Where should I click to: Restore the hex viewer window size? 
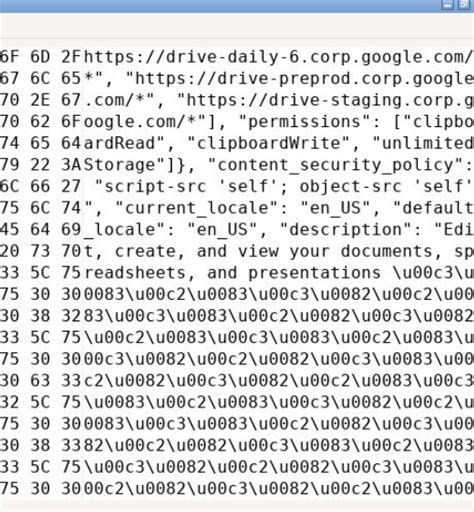coord(464,4)
